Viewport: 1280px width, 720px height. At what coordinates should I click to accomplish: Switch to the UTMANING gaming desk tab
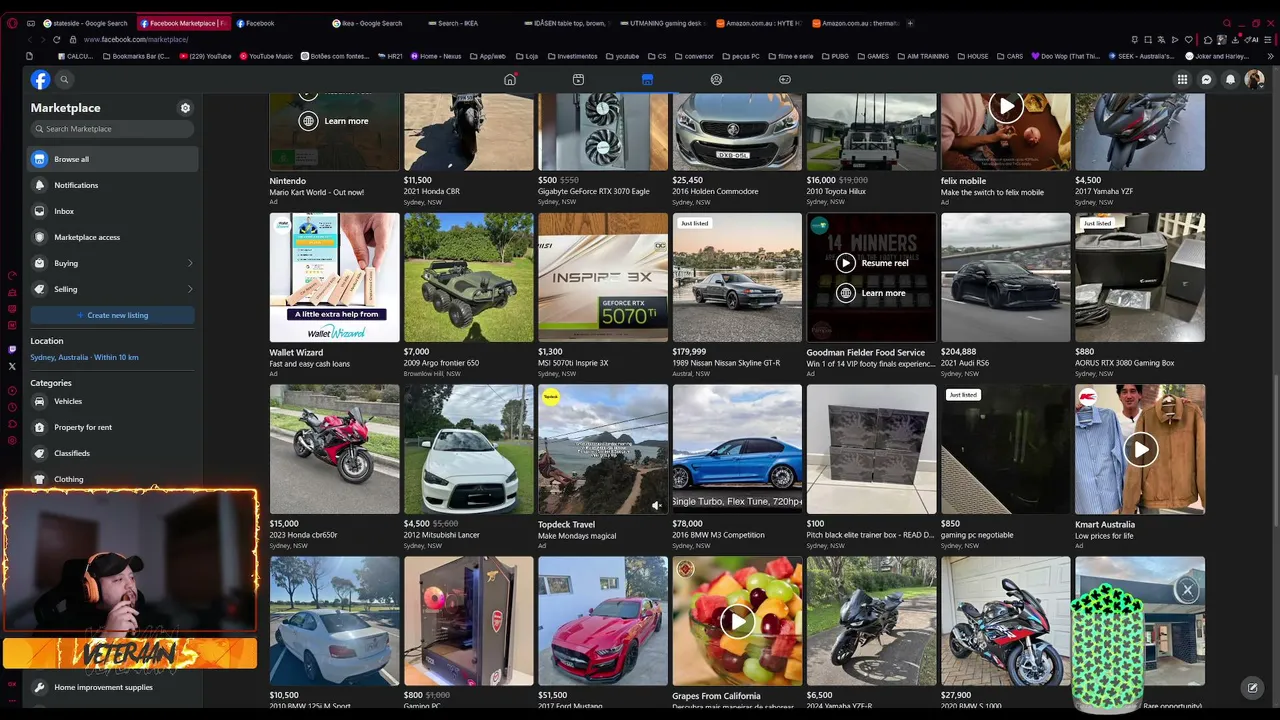click(662, 23)
